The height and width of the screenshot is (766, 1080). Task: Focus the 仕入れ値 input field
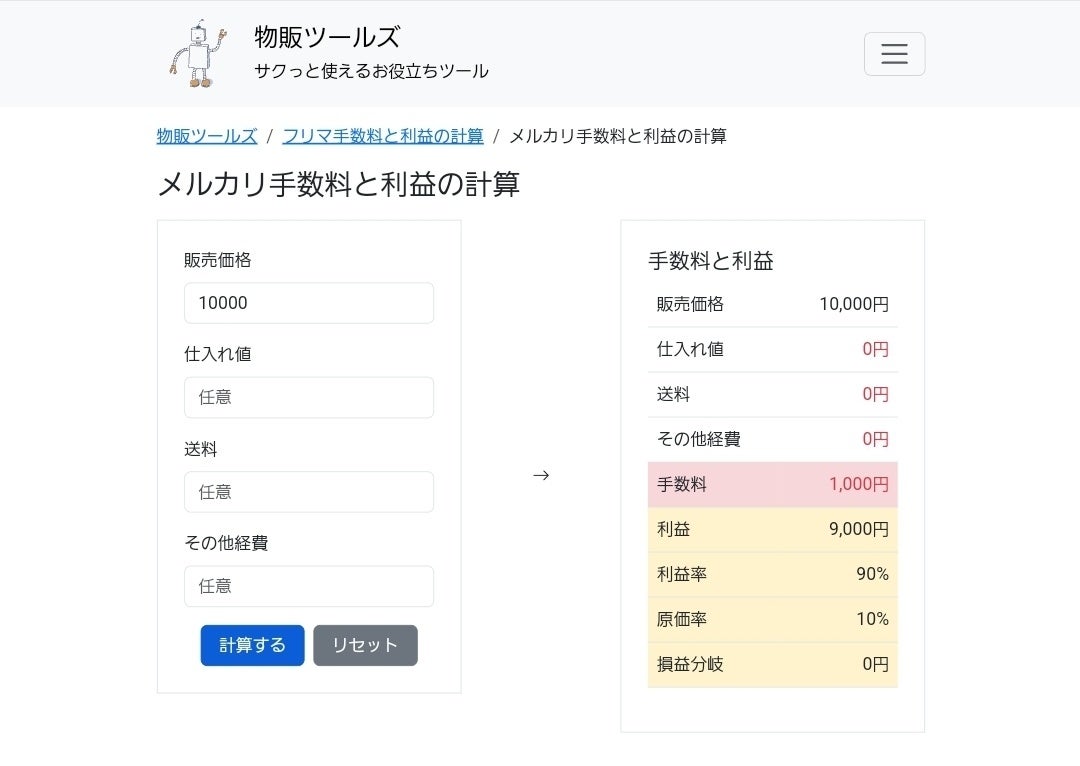309,397
